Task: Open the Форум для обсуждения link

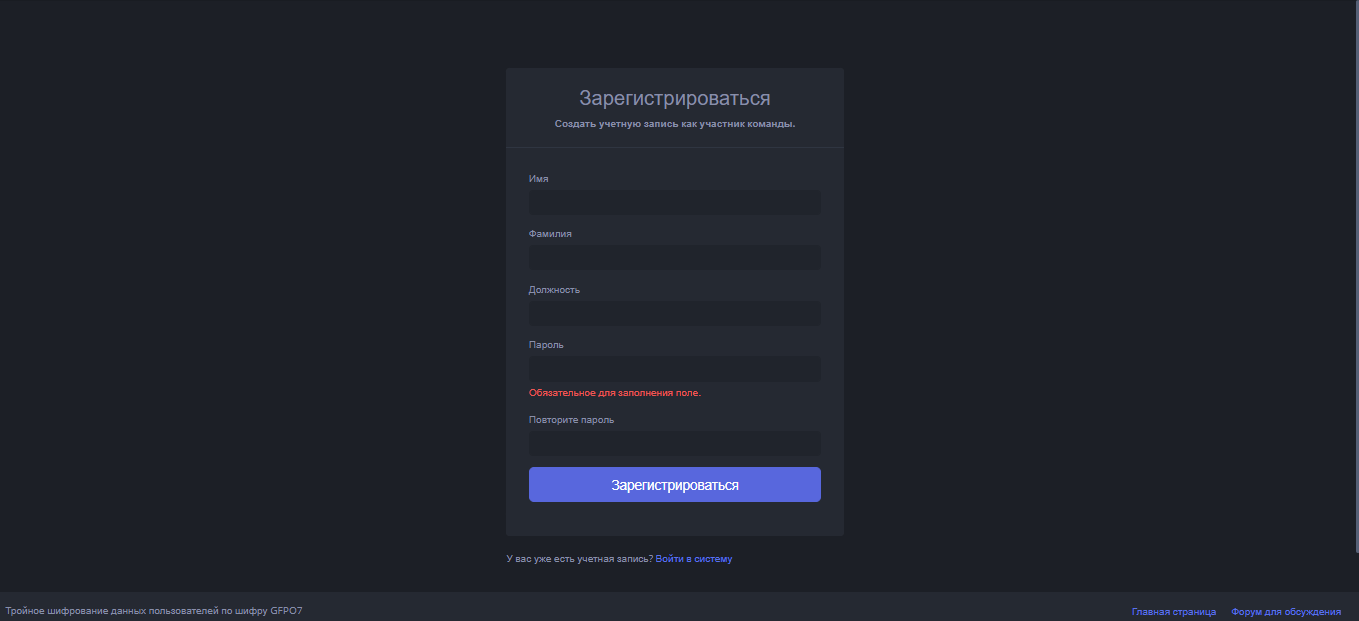Action: 1285,611
